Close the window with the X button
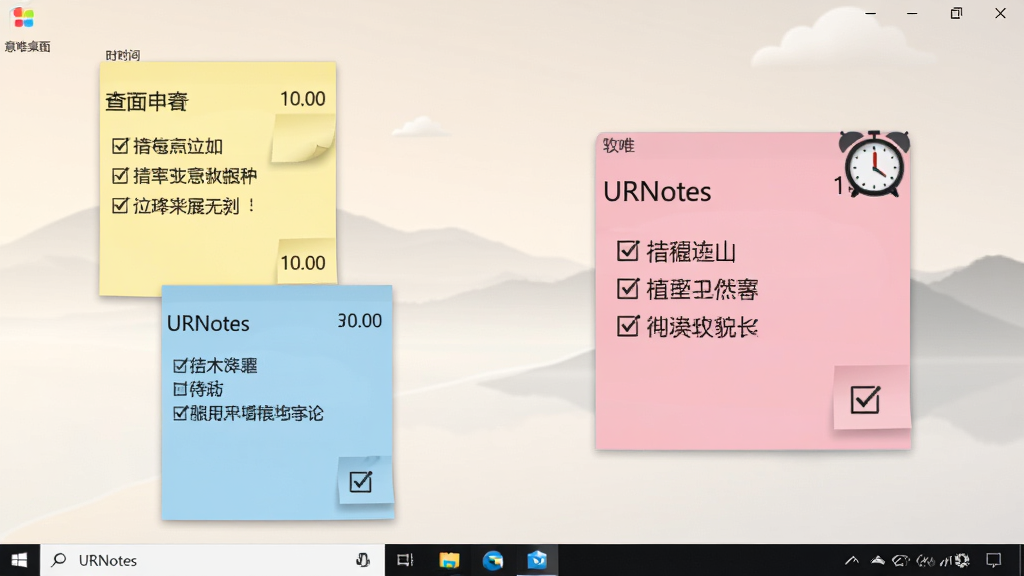 [x=1000, y=13]
